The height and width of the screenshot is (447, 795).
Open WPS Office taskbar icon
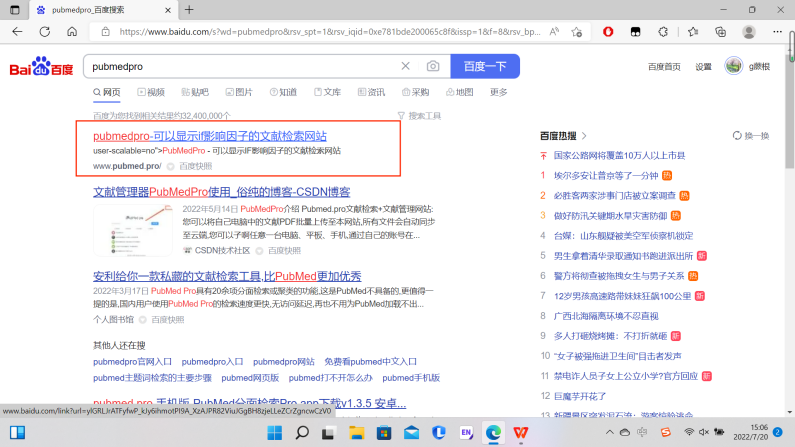[521, 433]
